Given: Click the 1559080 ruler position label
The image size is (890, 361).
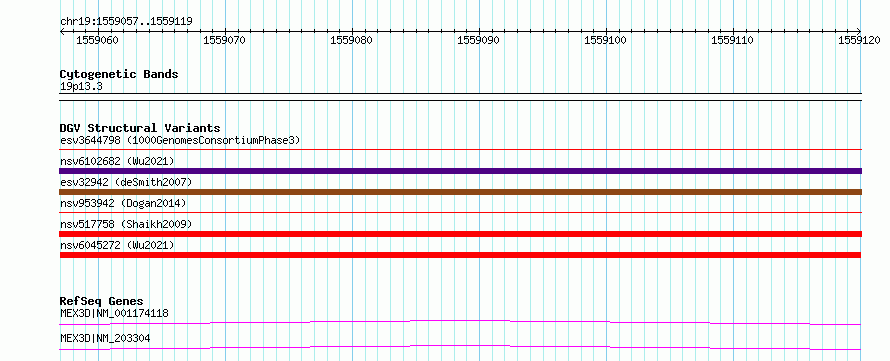Looking at the screenshot, I should tap(351, 40).
